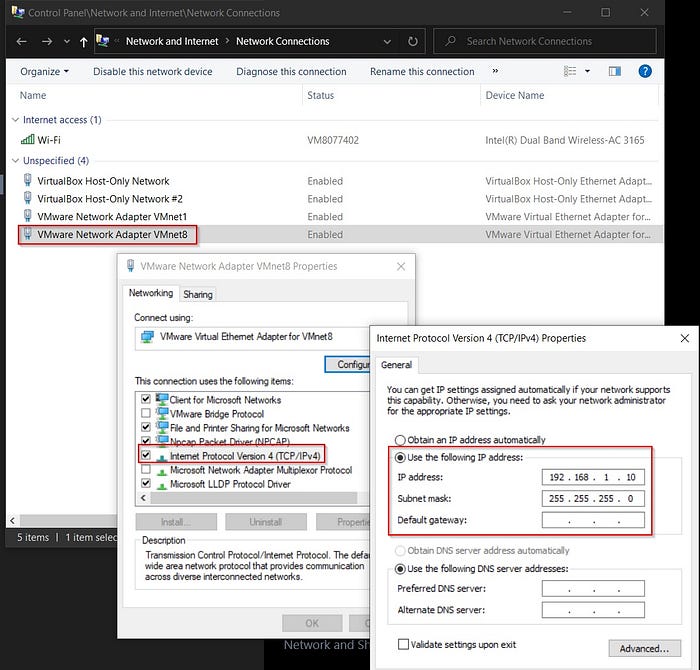This screenshot has width=700, height=670.
Task: Check Validate settings upon exit
Action: [404, 645]
